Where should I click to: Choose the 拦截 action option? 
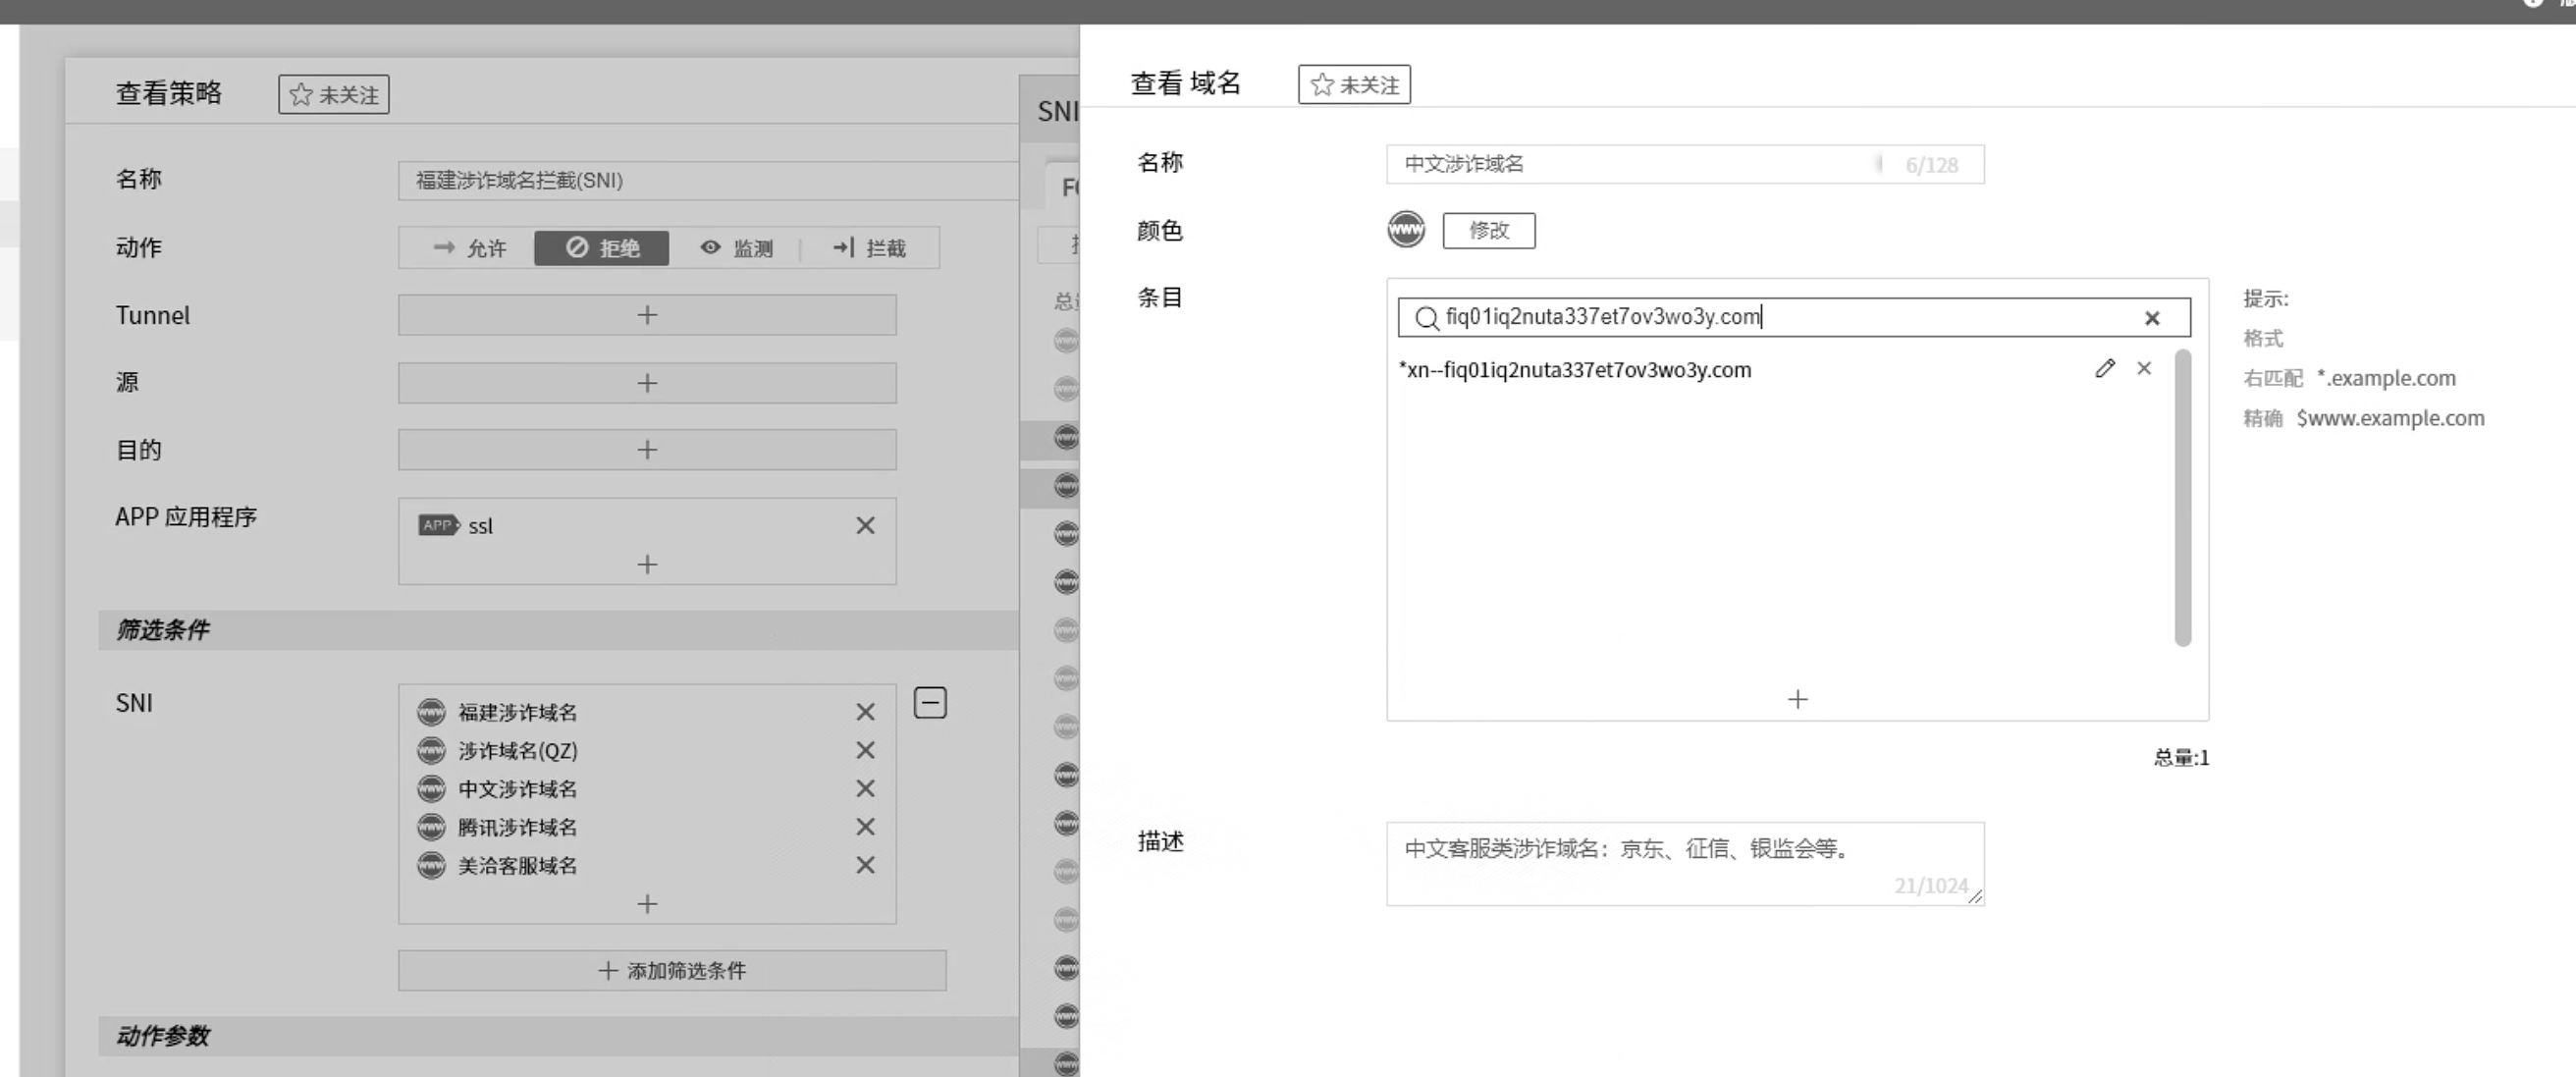point(869,248)
